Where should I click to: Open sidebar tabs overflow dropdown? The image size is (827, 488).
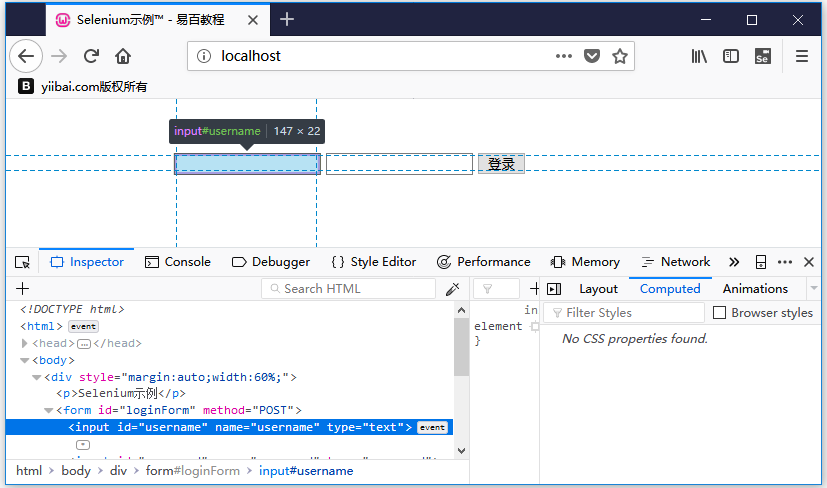[x=813, y=289]
